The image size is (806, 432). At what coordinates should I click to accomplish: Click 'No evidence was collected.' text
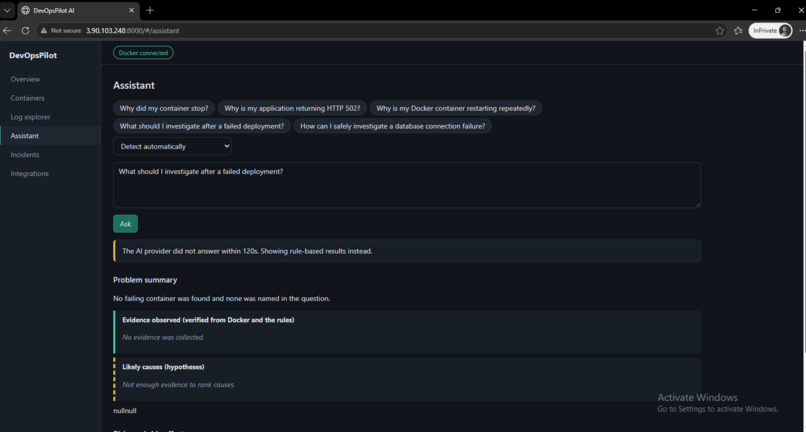(x=163, y=337)
